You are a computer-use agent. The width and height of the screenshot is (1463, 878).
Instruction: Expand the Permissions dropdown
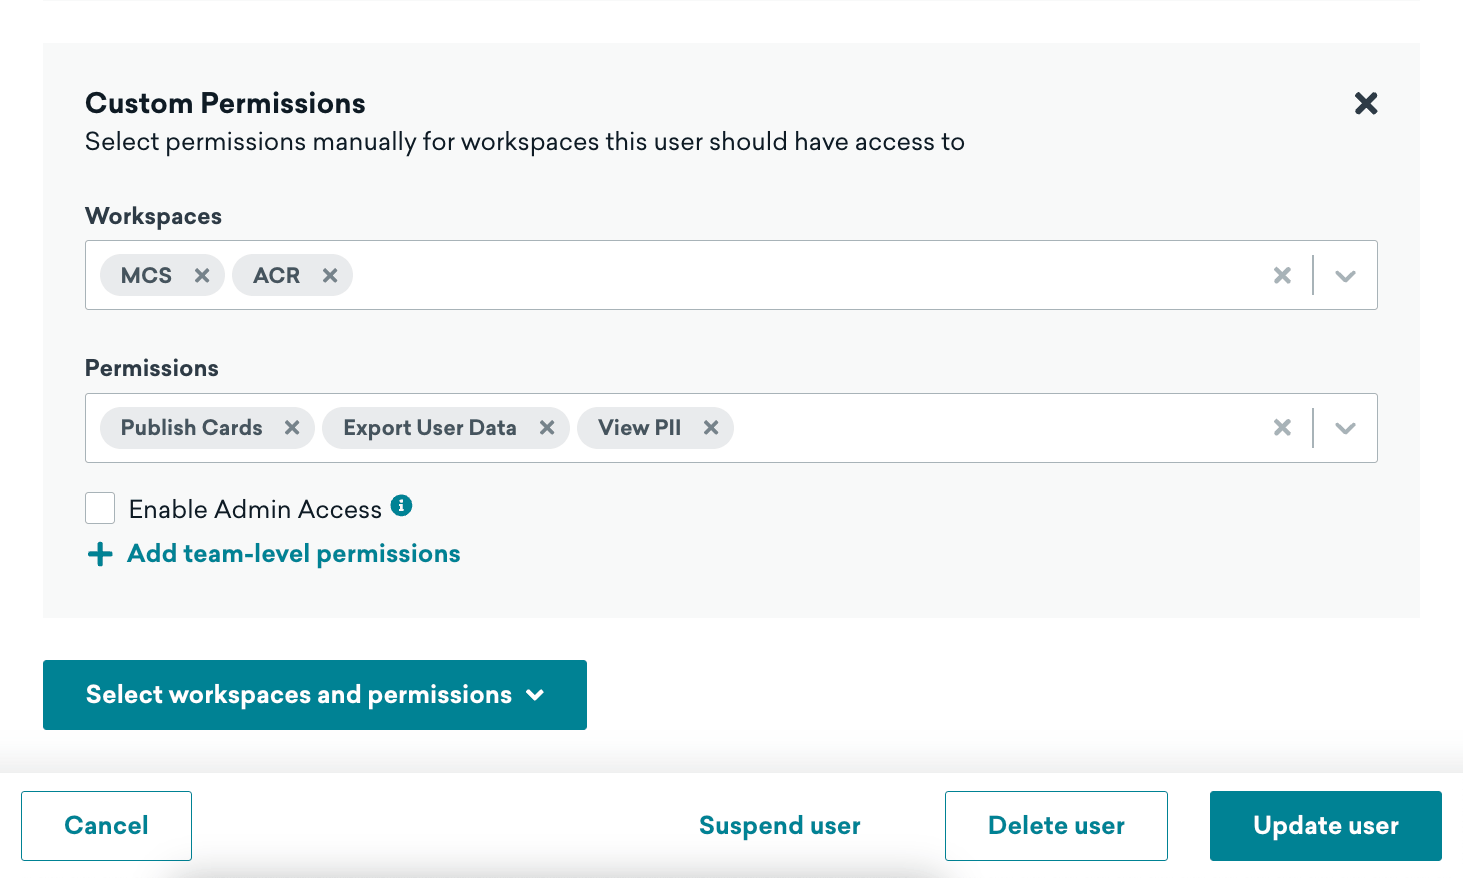(1345, 428)
